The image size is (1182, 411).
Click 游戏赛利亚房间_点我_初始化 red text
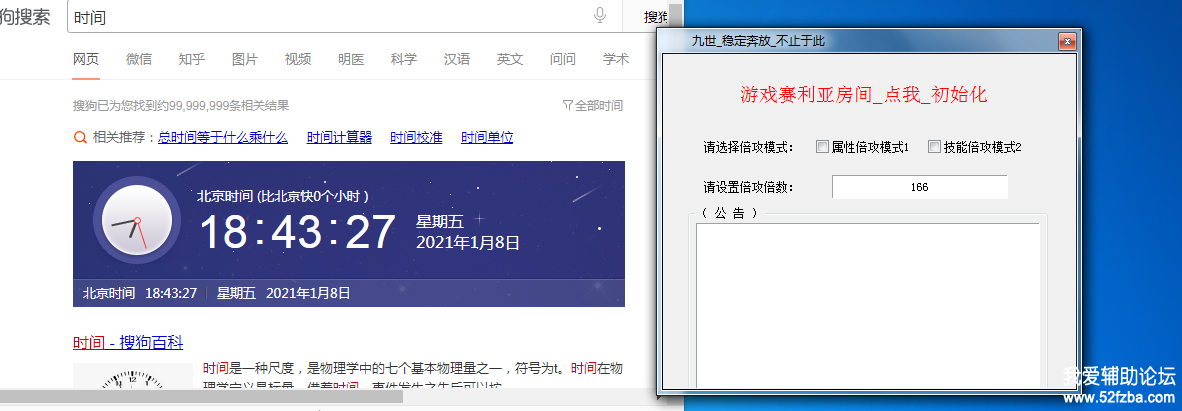(864, 95)
